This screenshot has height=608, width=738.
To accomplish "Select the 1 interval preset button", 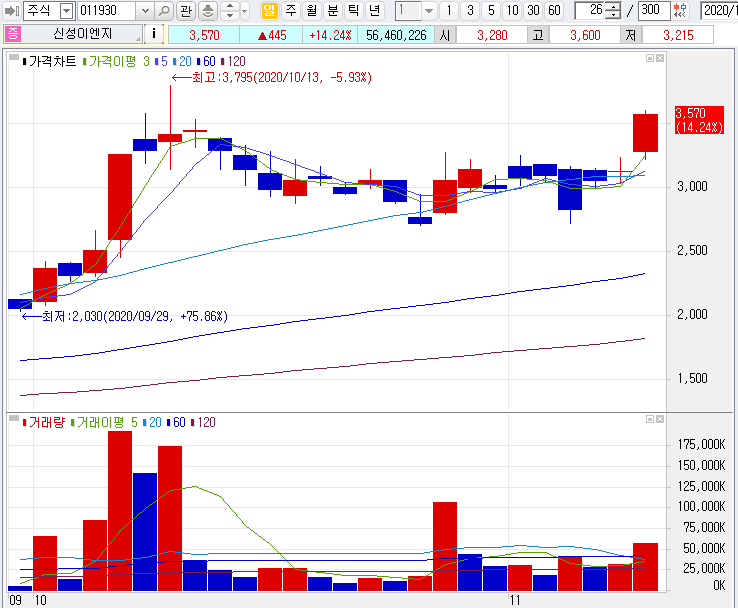I will pos(449,10).
